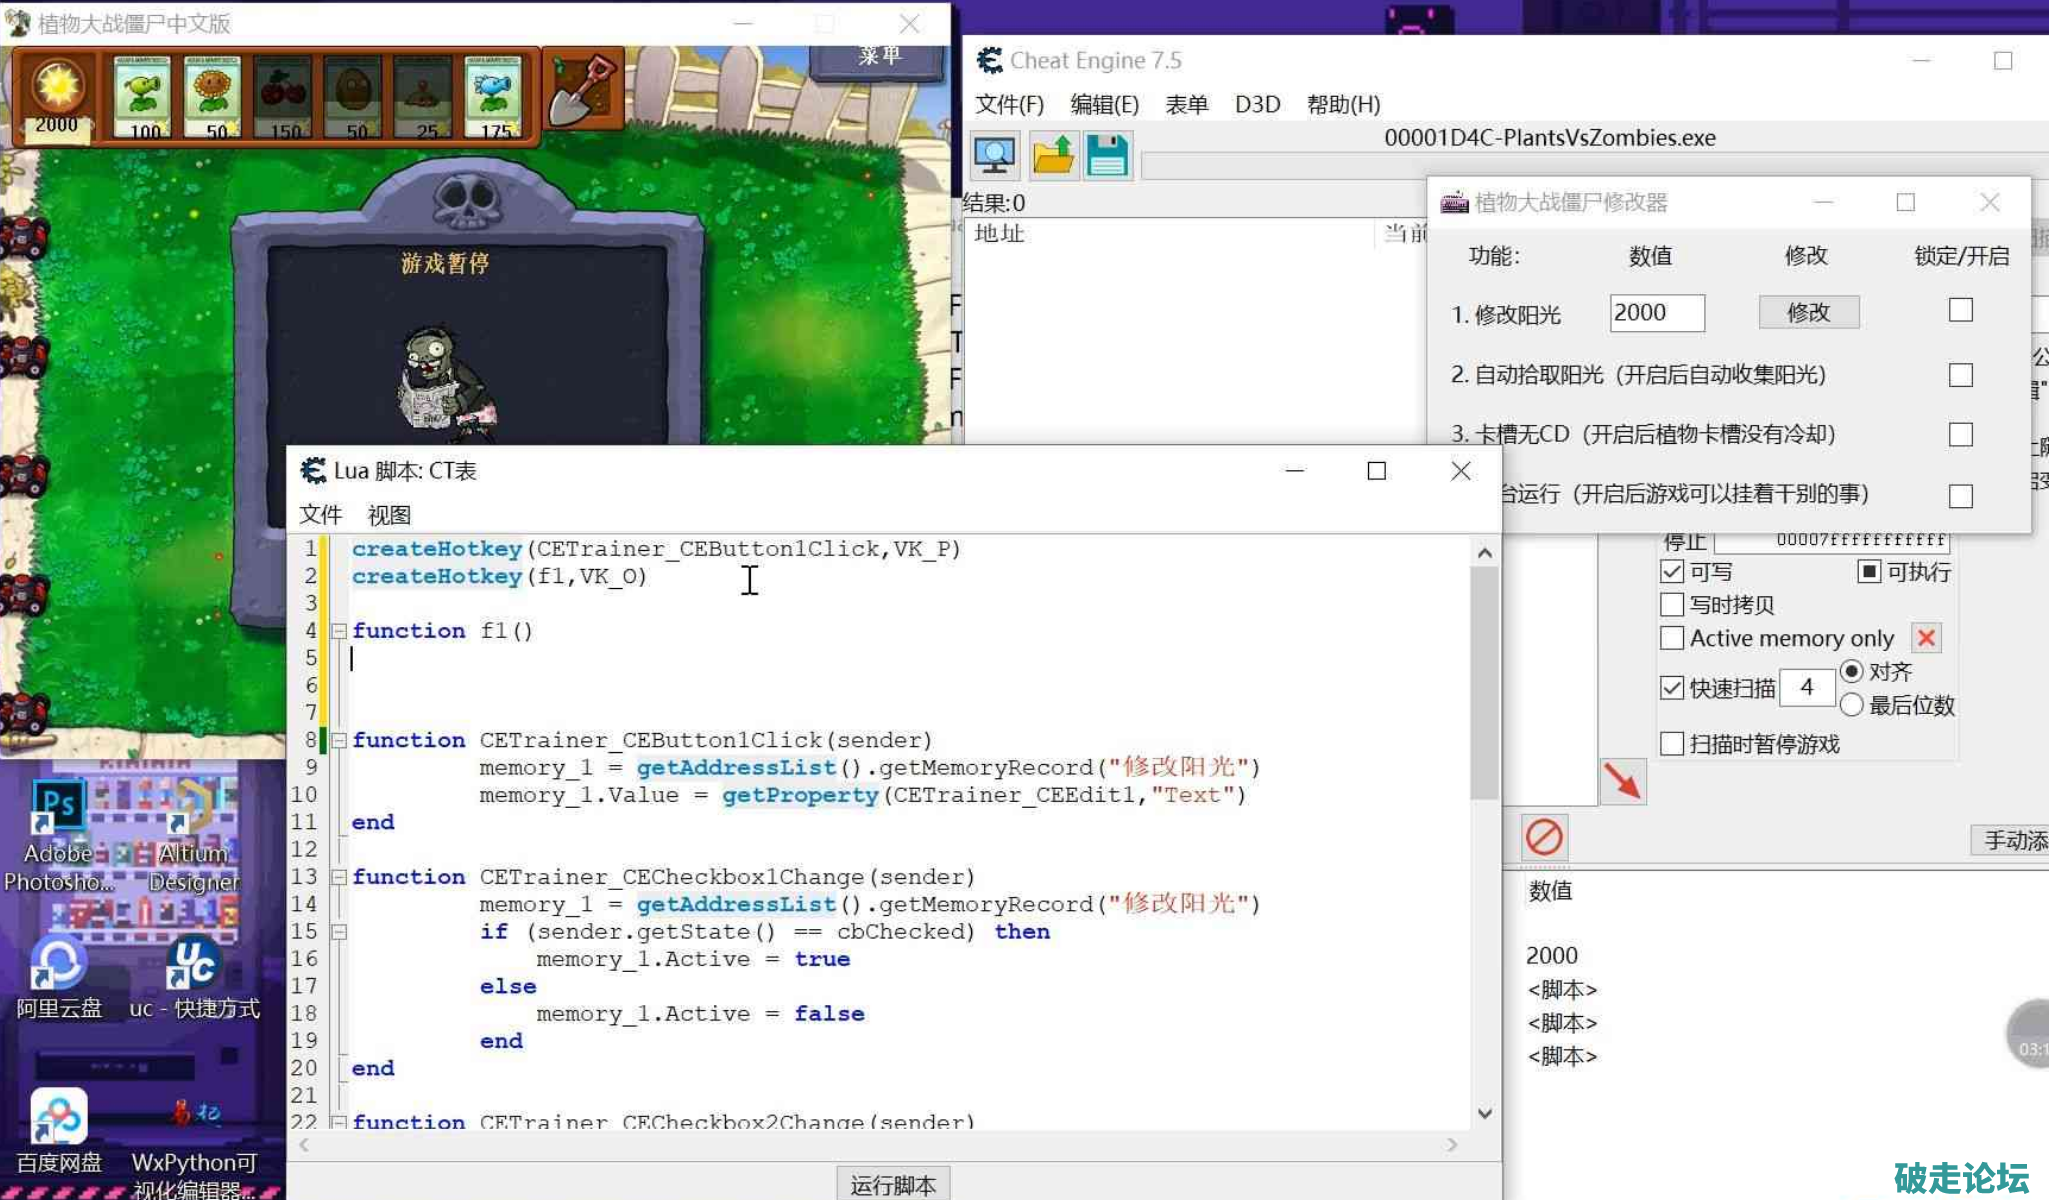This screenshot has width=2049, height=1200.
Task: Open the 表单 menu in Cheat Engine
Action: [x=1186, y=104]
